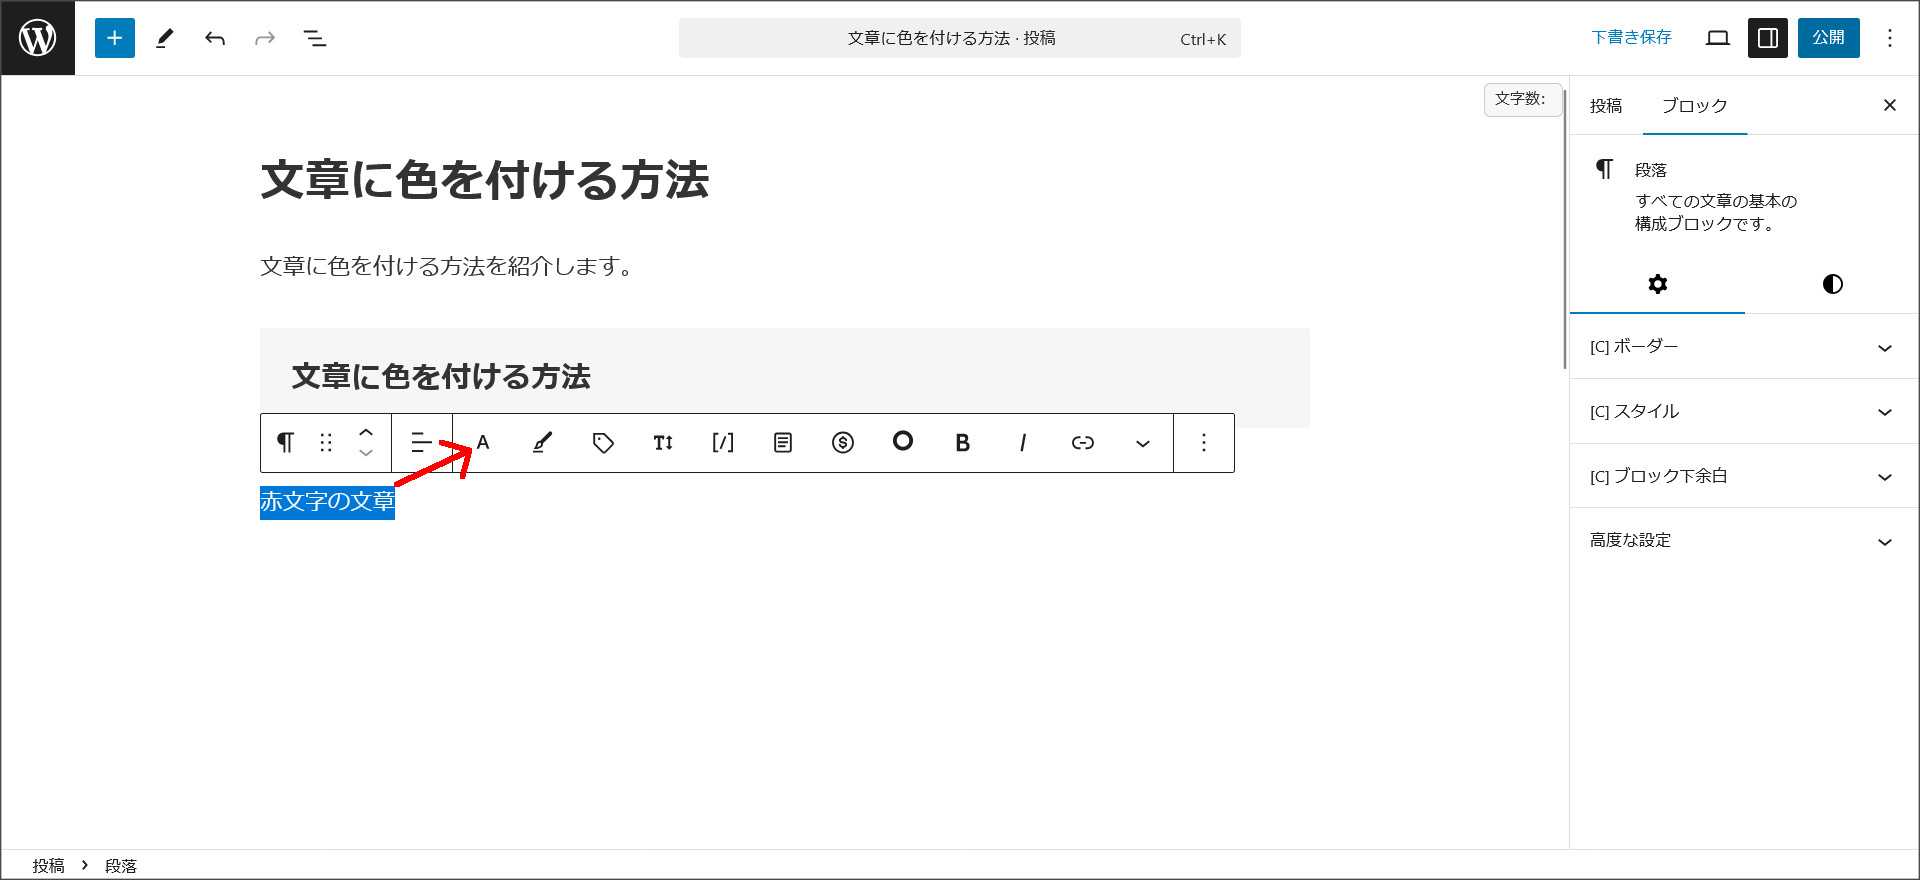The image size is (1920, 880).
Task: Open the document overview list icon
Action: (x=315, y=38)
